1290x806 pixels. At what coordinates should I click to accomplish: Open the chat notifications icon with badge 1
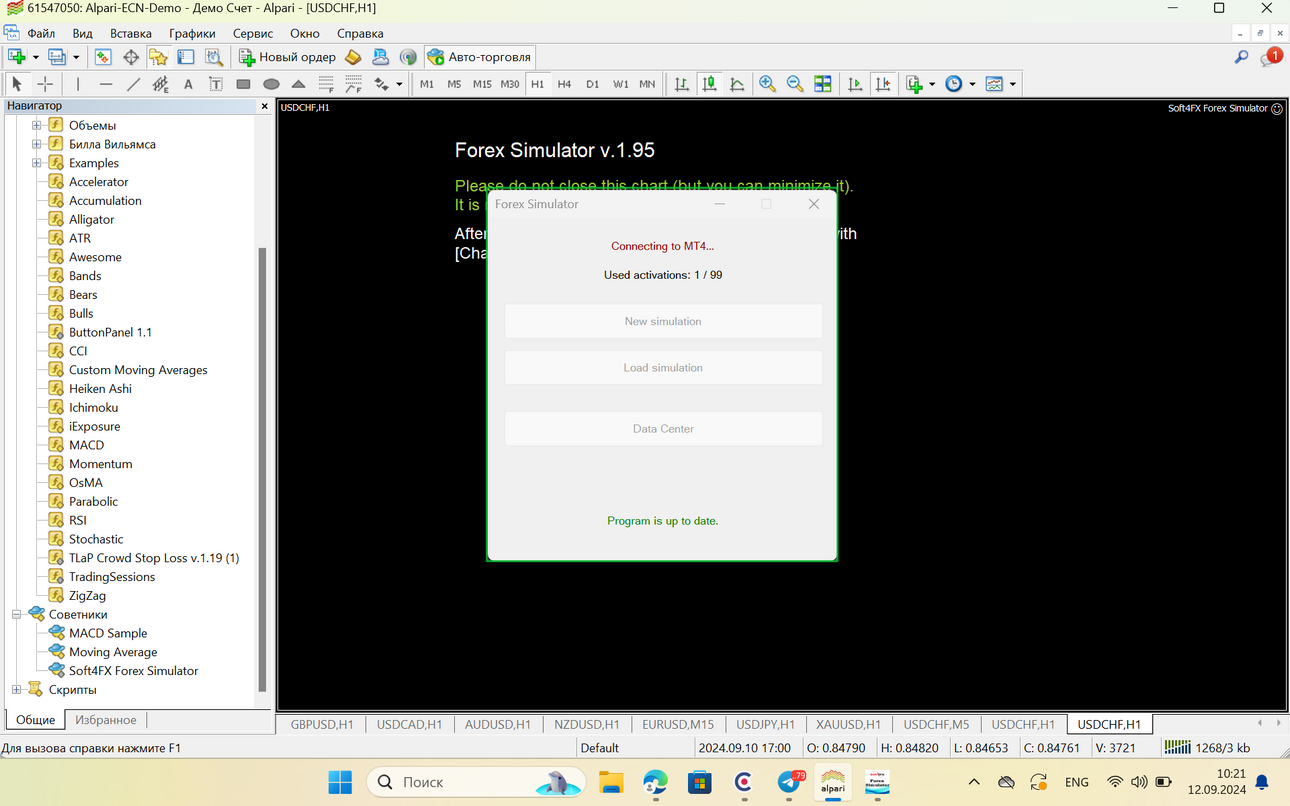[1271, 57]
